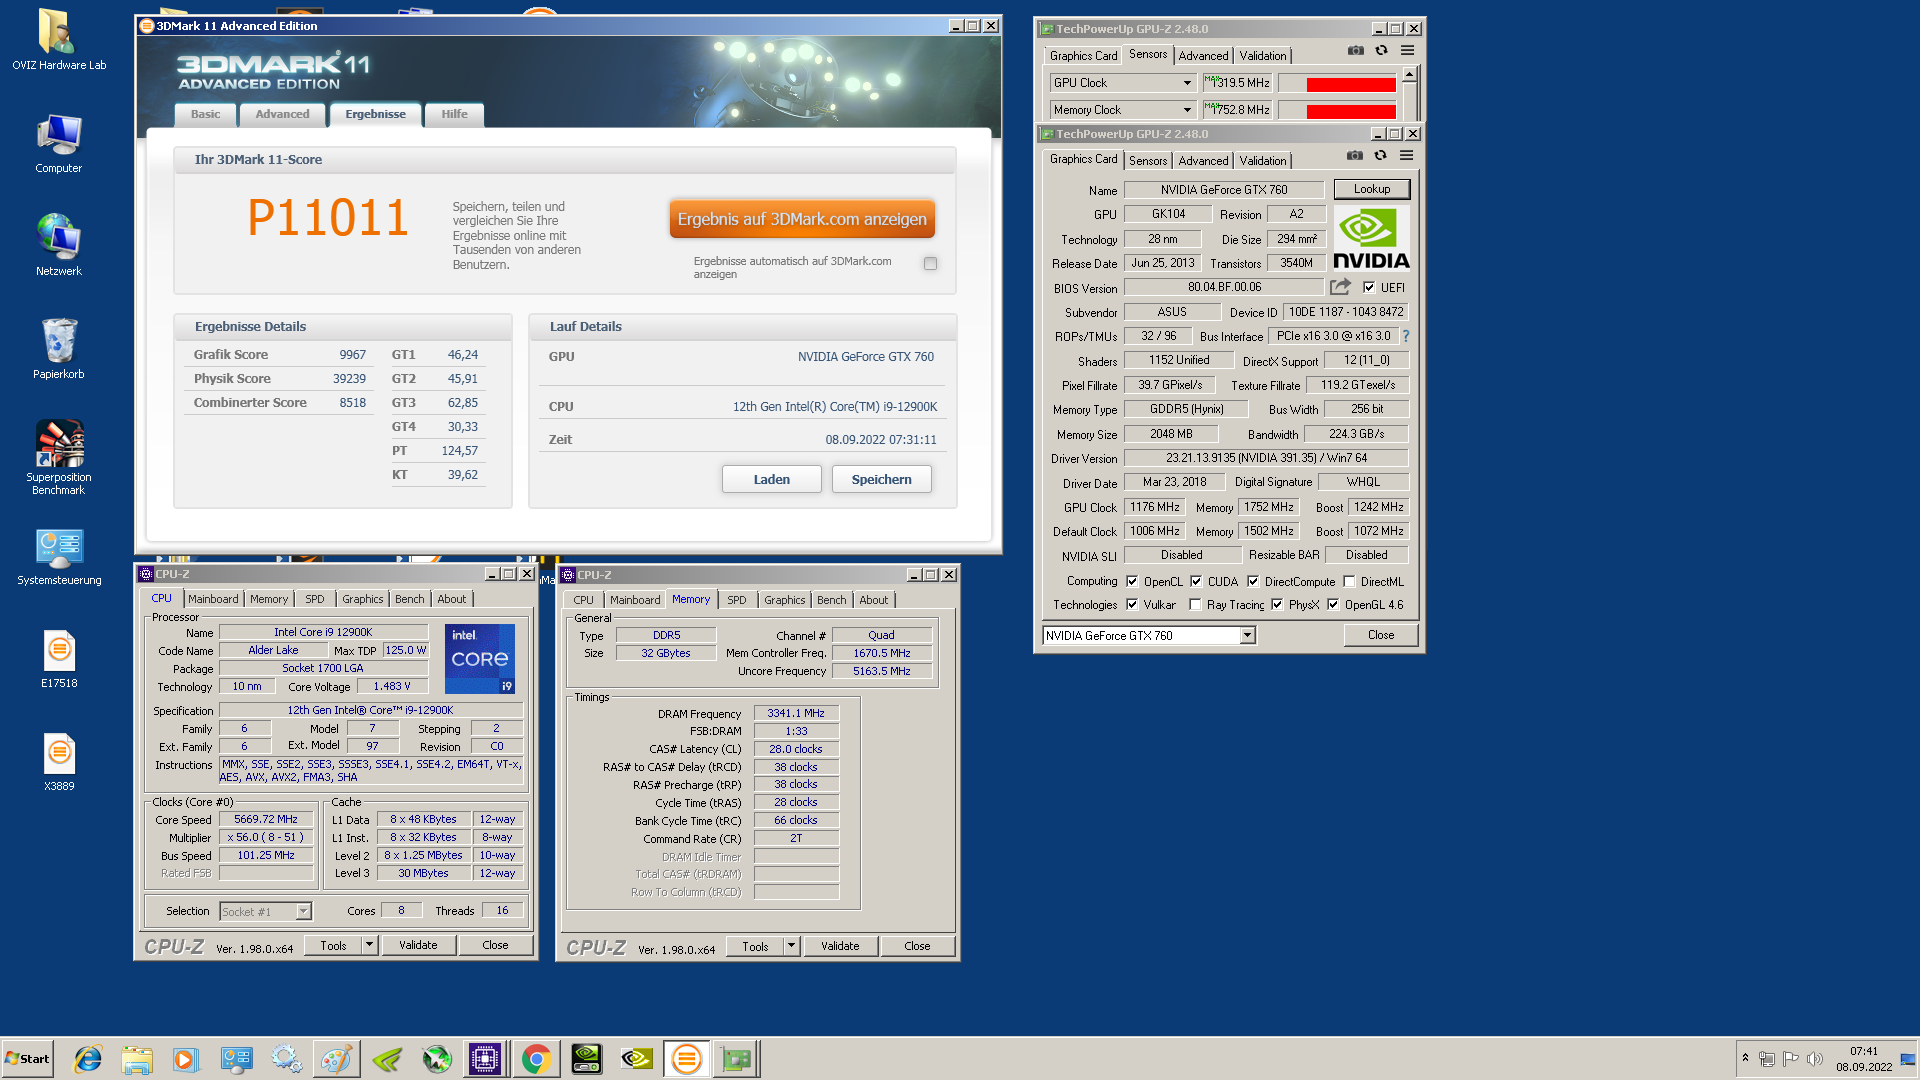This screenshot has height=1080, width=1920.
Task: Toggle the Vulkan checkbox
Action: coord(1132,604)
